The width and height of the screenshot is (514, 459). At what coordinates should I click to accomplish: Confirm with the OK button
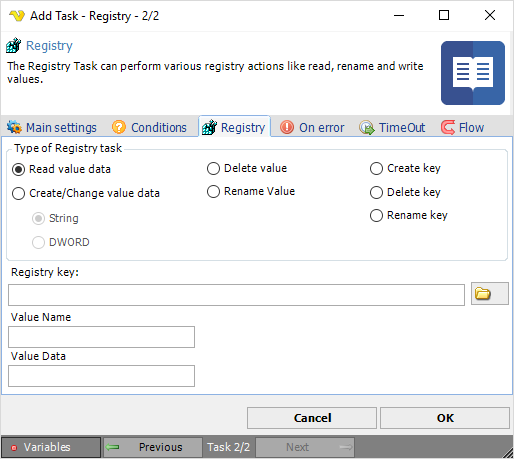(445, 418)
